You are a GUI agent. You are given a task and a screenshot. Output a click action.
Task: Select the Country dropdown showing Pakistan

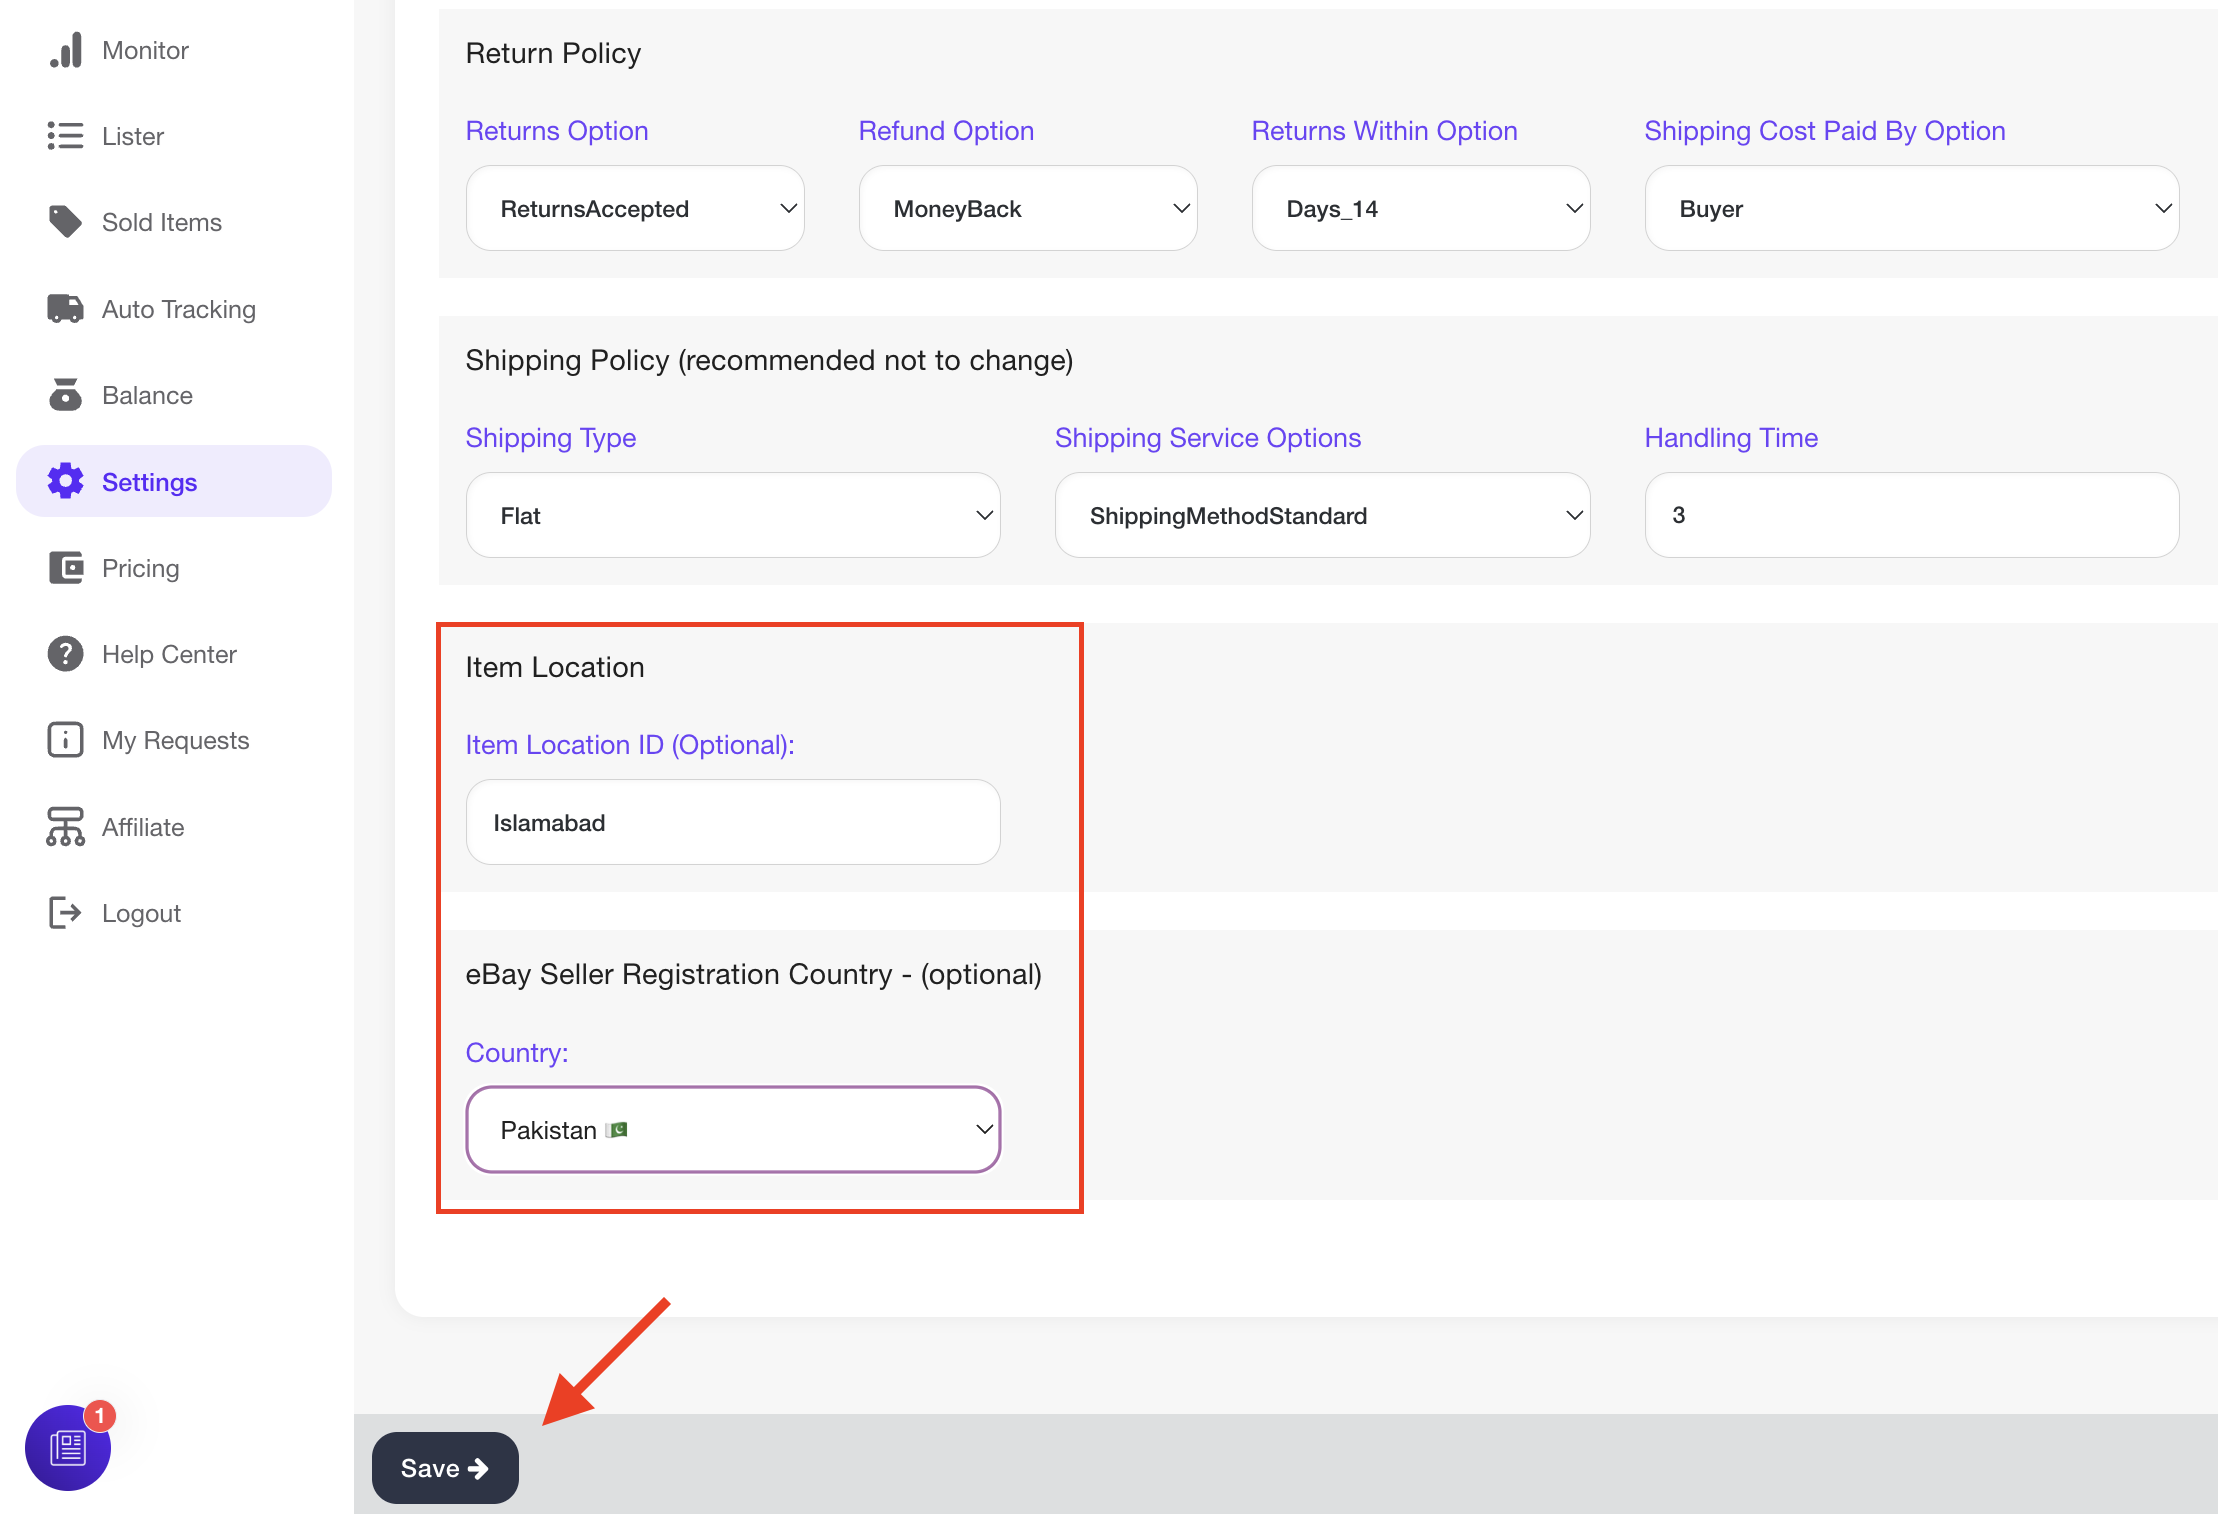pyautogui.click(x=733, y=1130)
